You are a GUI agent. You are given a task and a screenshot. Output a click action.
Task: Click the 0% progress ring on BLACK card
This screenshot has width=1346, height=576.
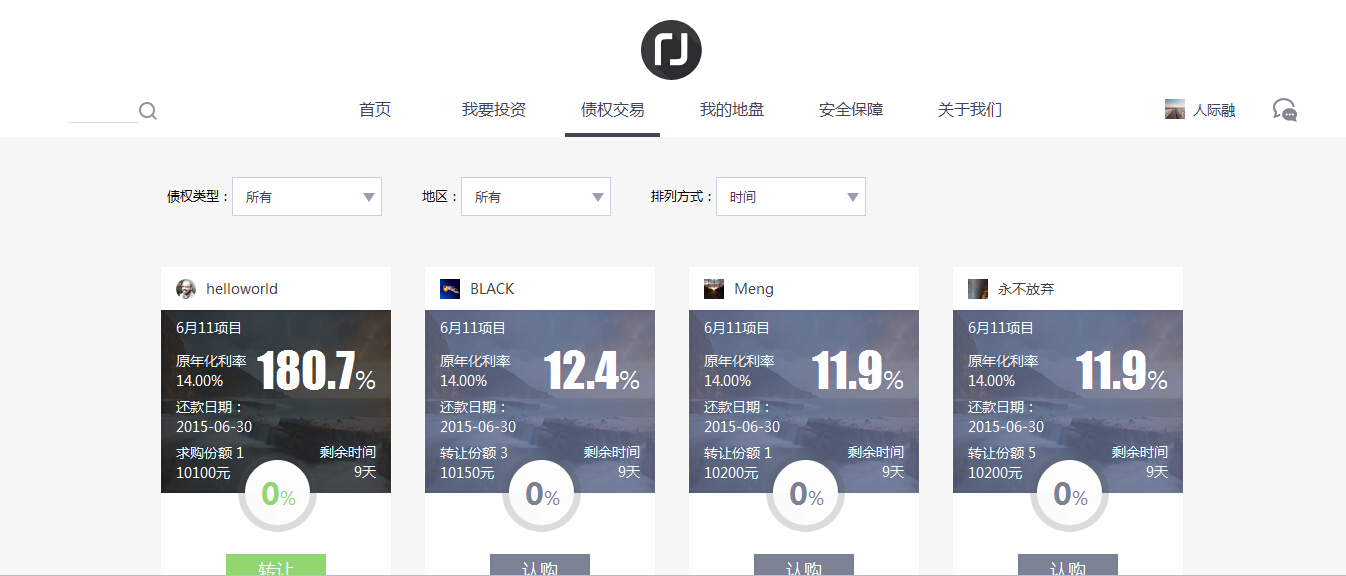tap(542, 494)
